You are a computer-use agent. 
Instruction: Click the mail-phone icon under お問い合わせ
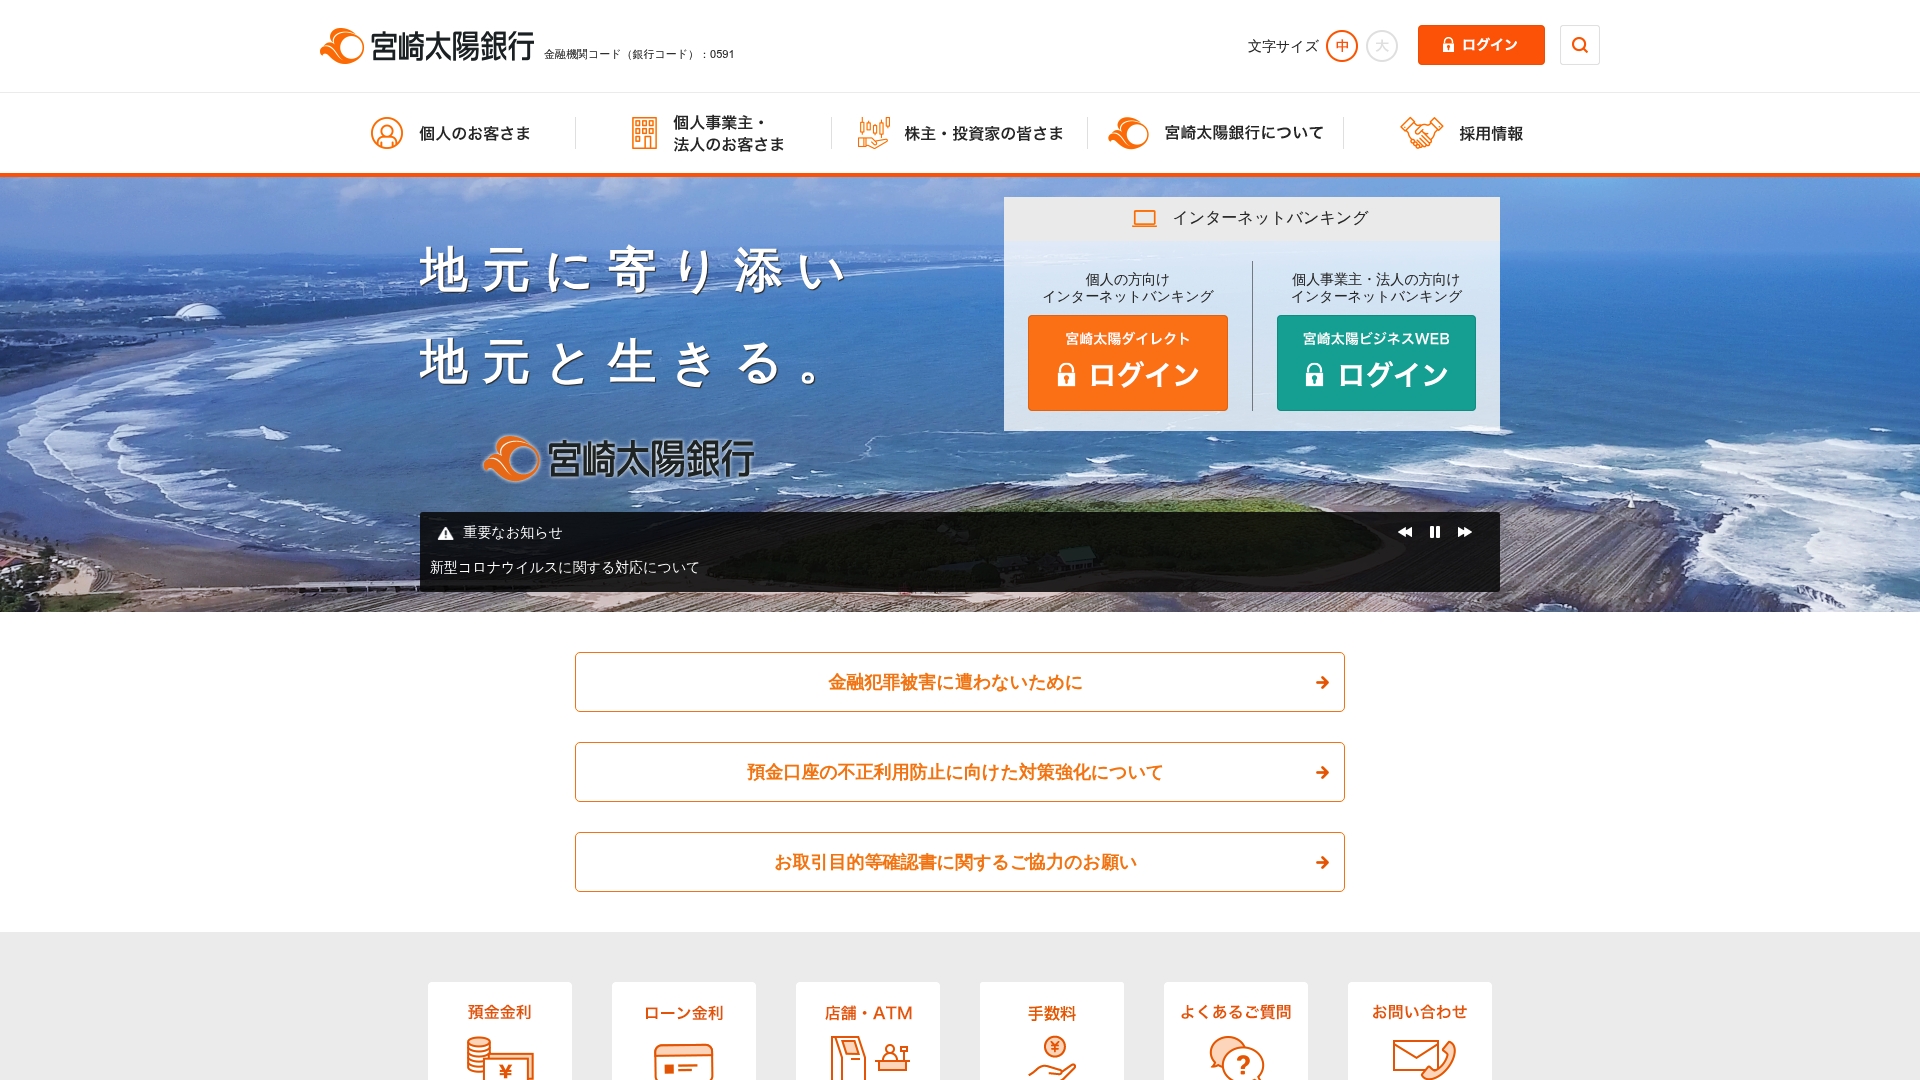[1424, 1059]
